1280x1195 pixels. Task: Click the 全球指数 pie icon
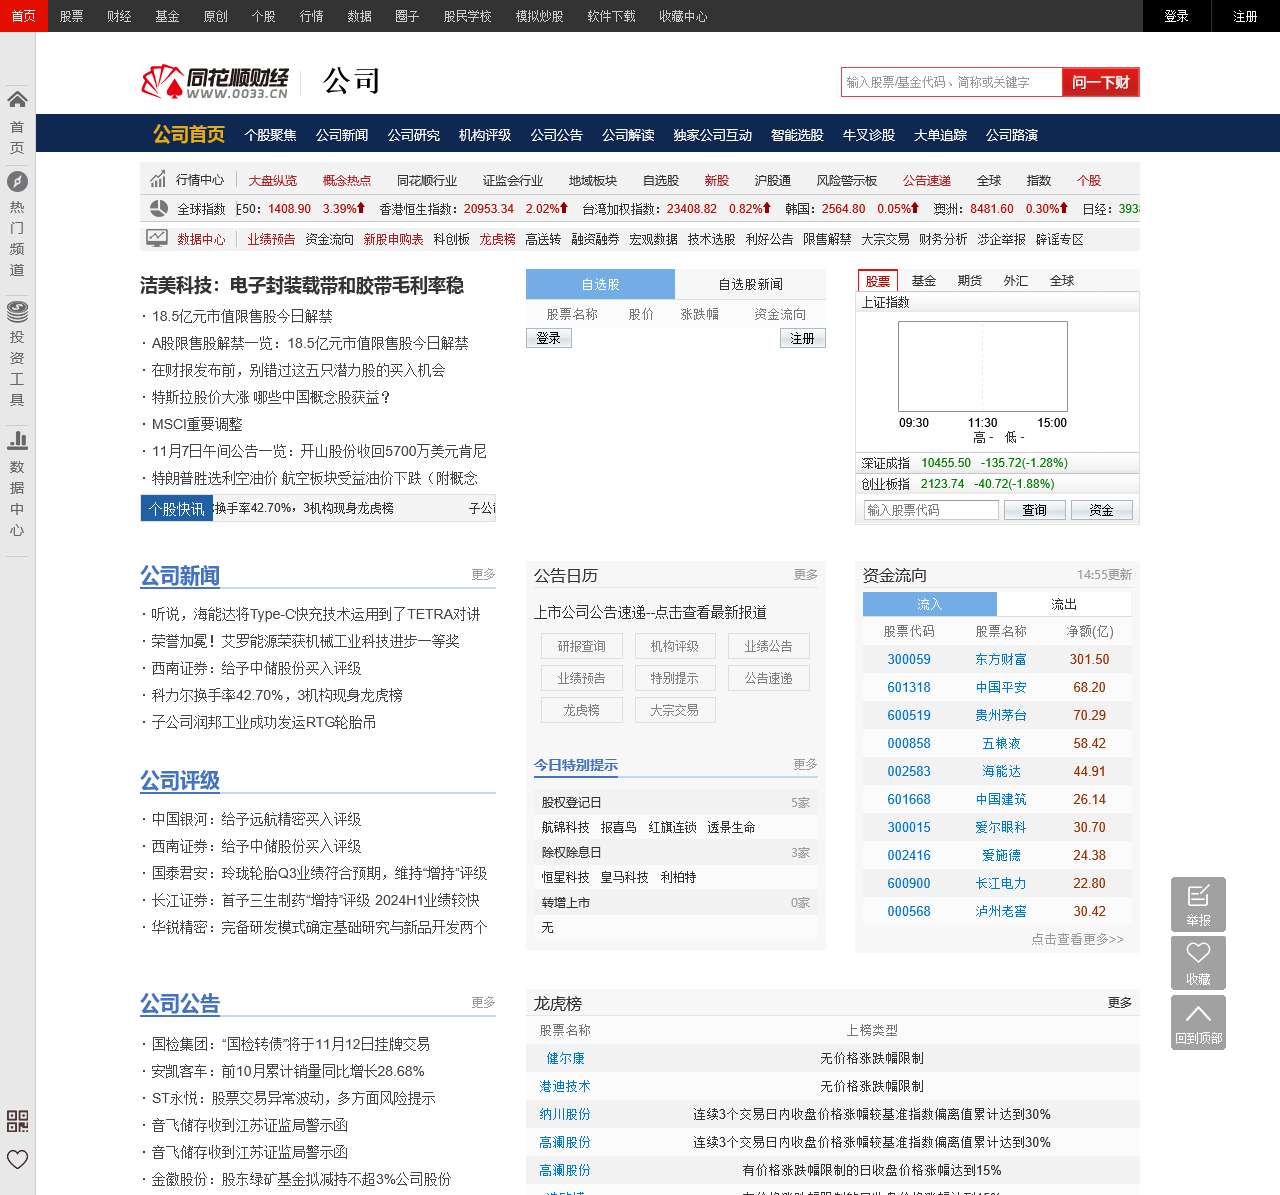pyautogui.click(x=158, y=208)
